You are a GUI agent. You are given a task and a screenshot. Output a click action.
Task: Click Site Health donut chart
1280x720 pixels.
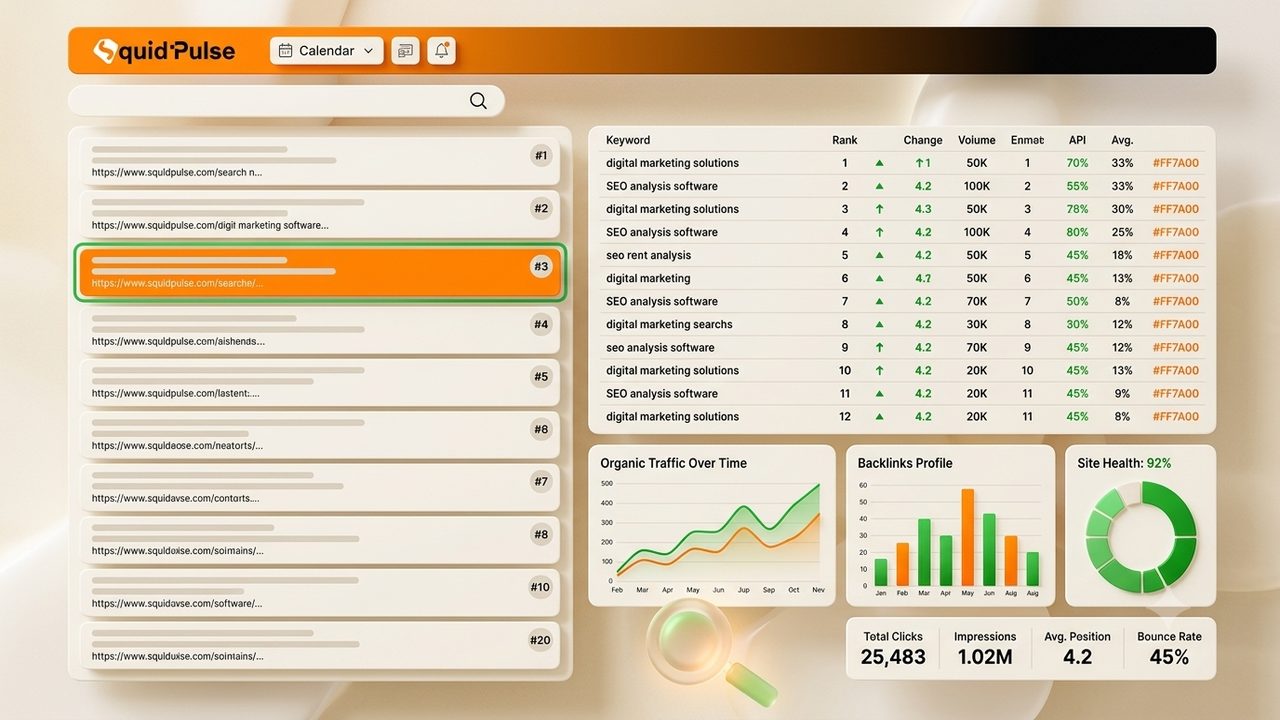pyautogui.click(x=1141, y=536)
